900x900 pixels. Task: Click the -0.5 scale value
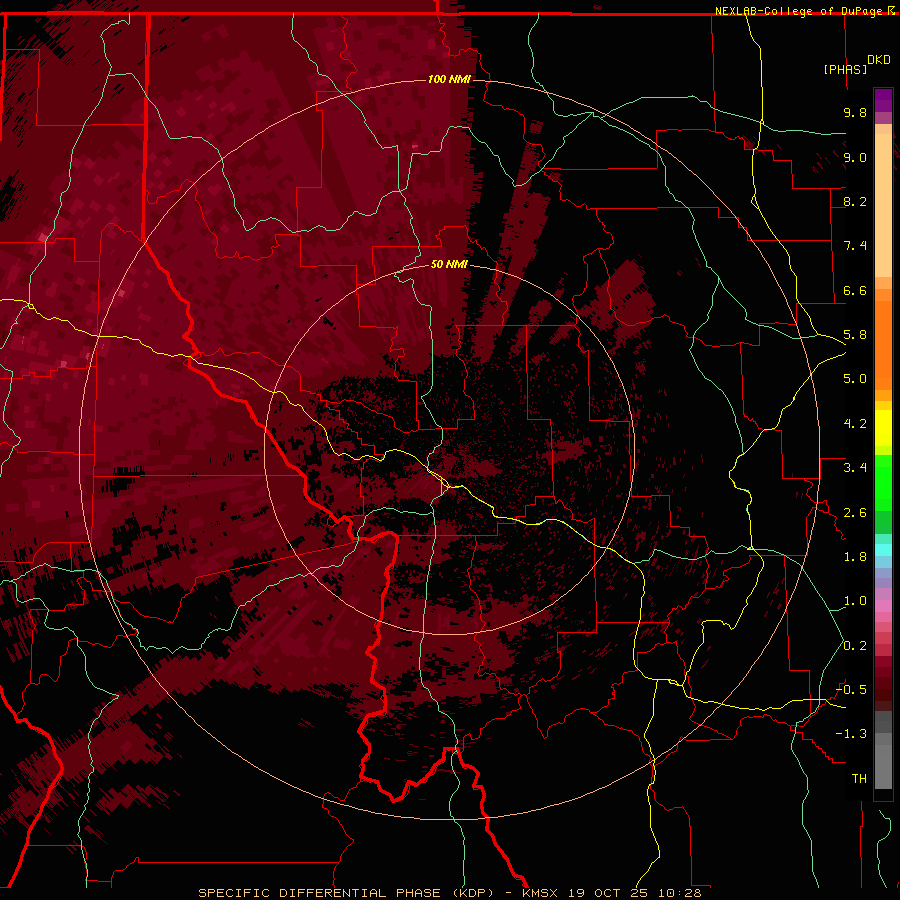(851, 690)
